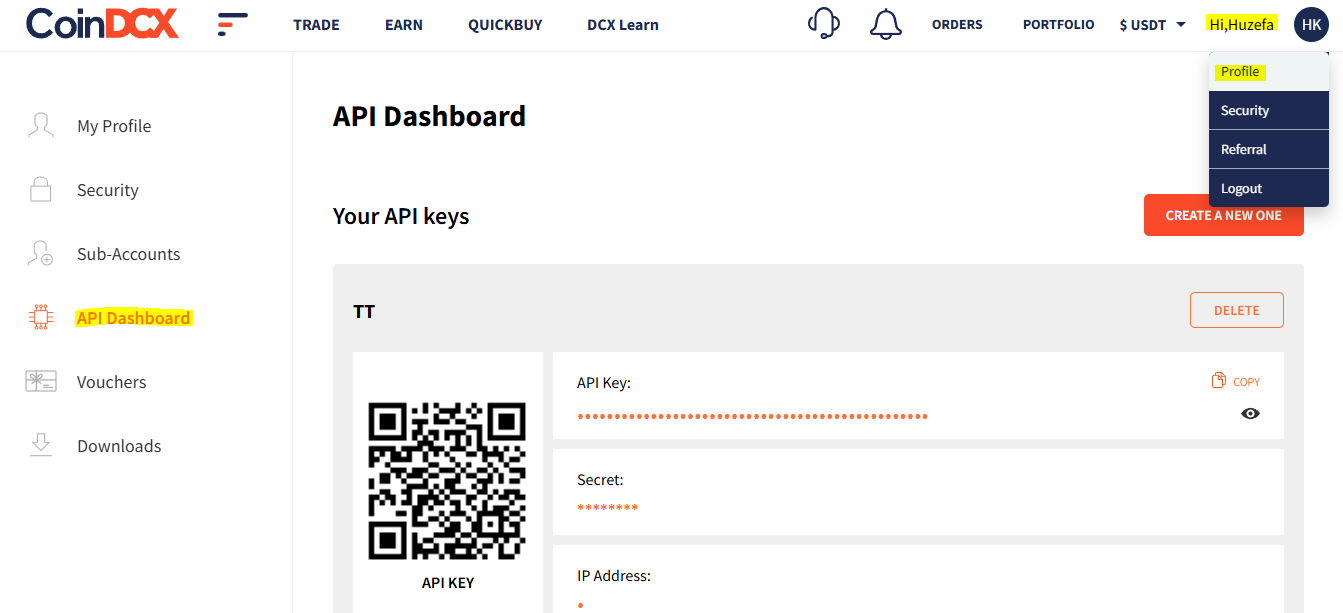This screenshot has height=613, width=1343.
Task: Click the CoinDCX logo
Action: (x=102, y=24)
